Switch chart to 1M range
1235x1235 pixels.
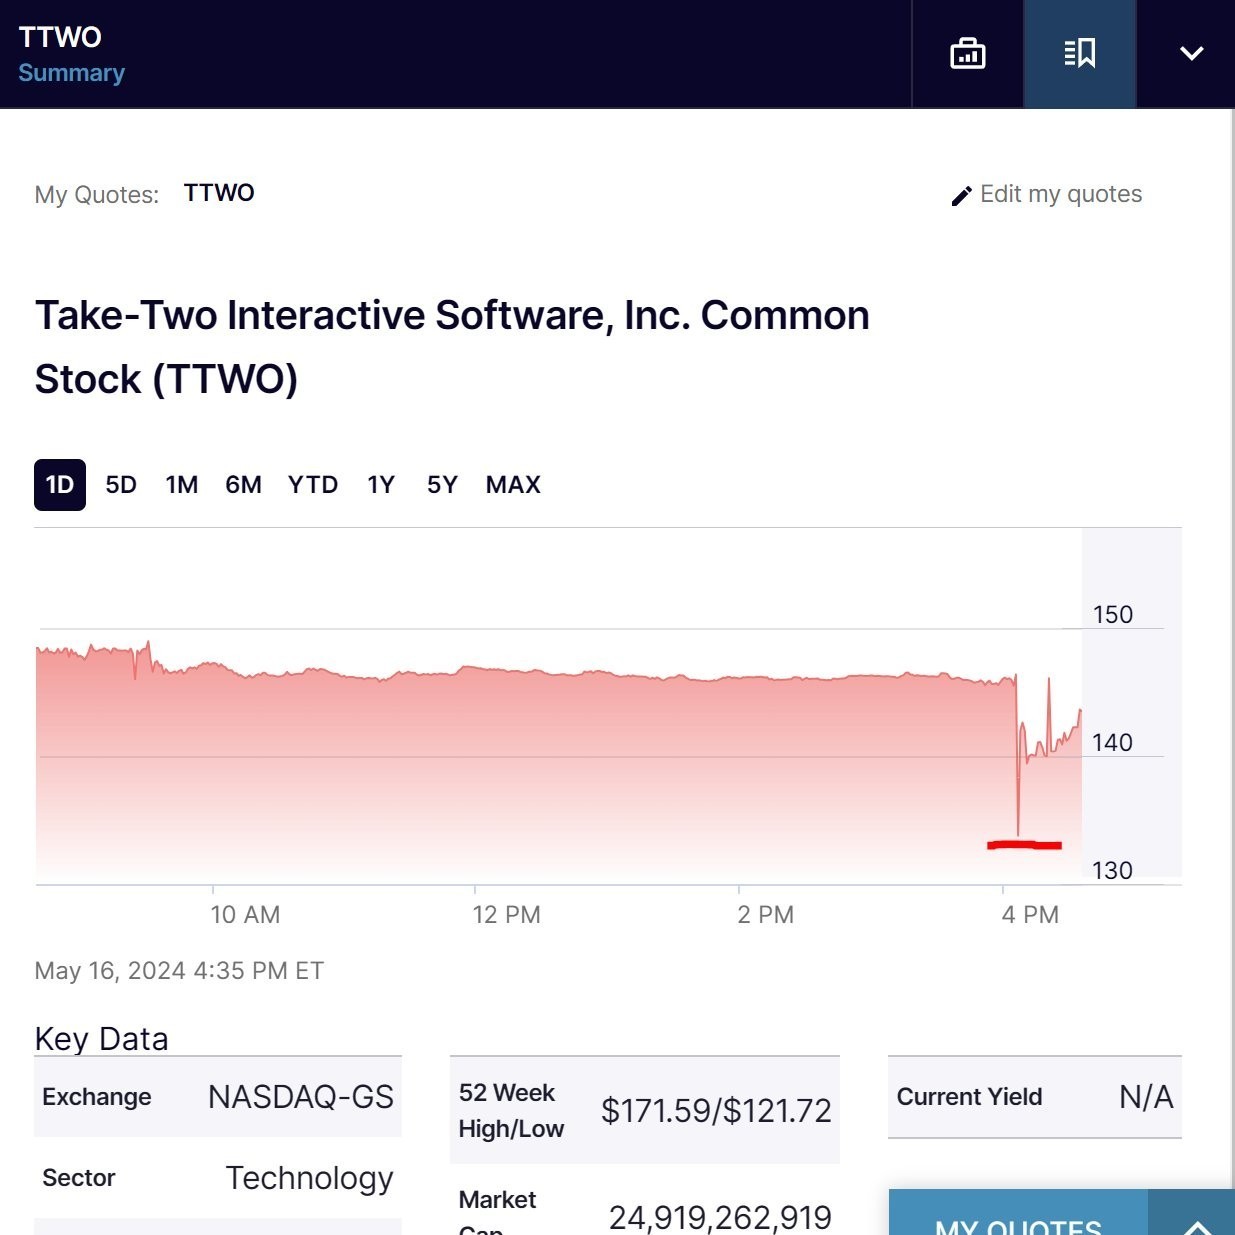pyautogui.click(x=182, y=485)
